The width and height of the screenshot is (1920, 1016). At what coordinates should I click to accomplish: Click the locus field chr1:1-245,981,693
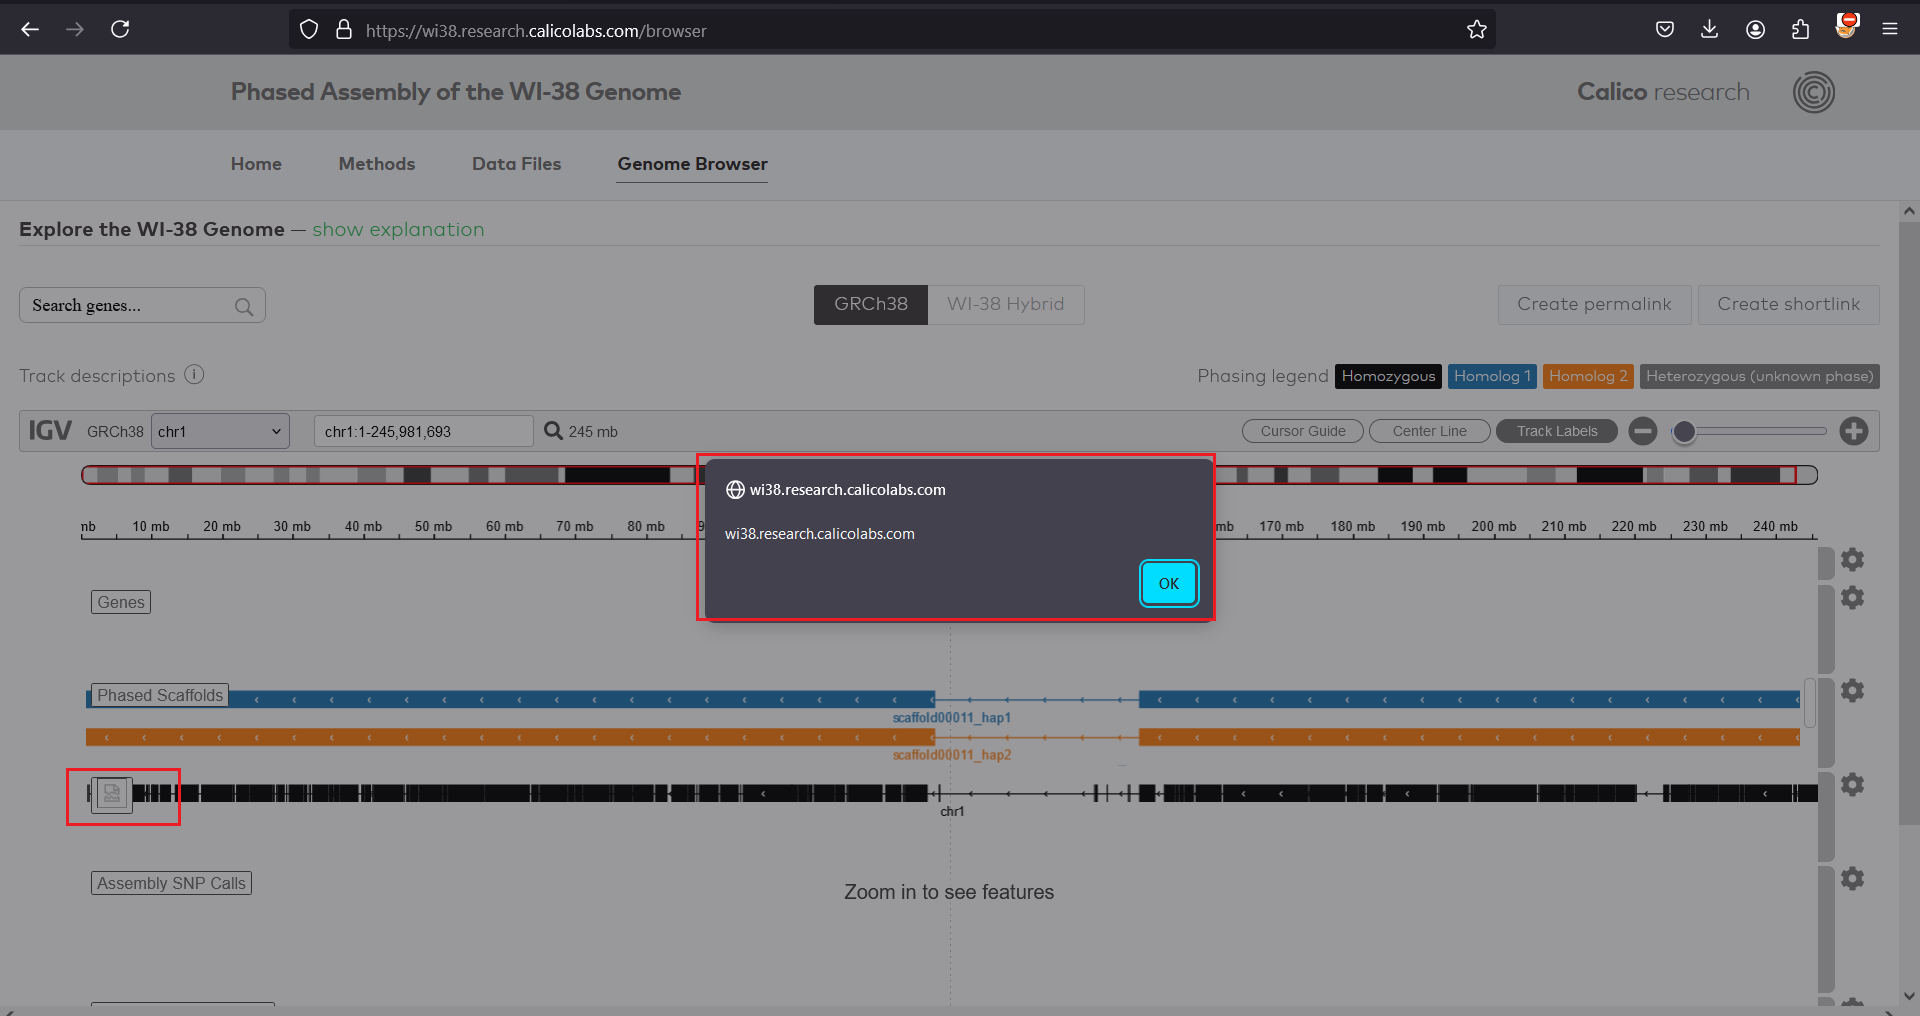423,431
